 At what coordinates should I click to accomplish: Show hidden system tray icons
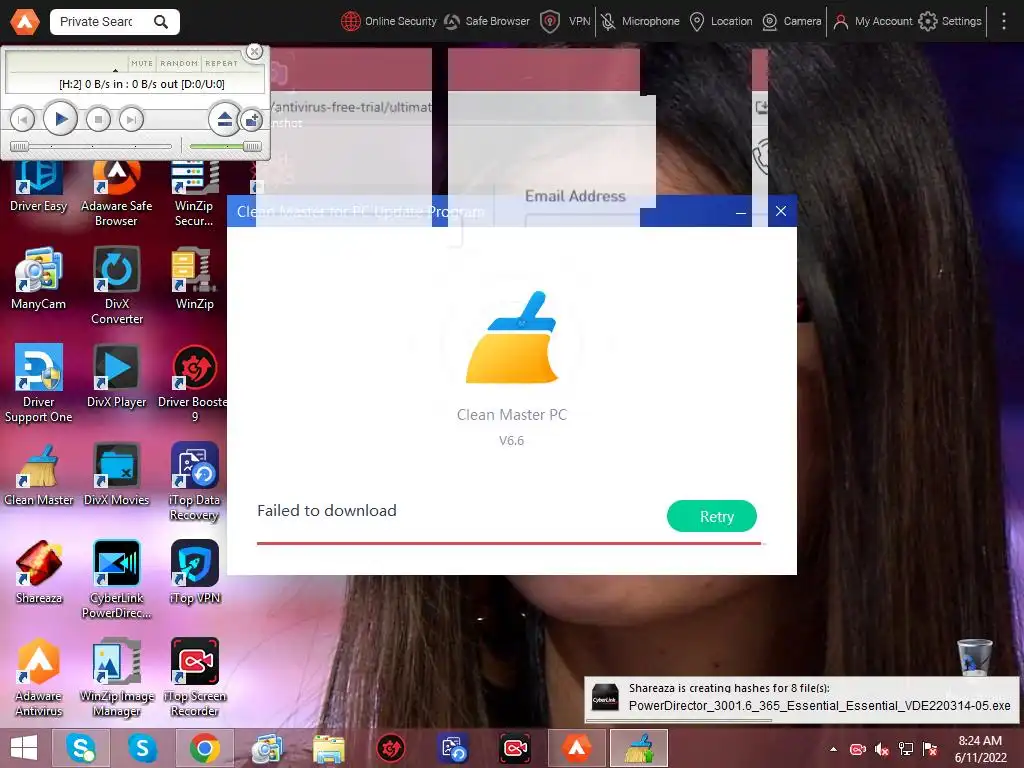click(x=833, y=749)
